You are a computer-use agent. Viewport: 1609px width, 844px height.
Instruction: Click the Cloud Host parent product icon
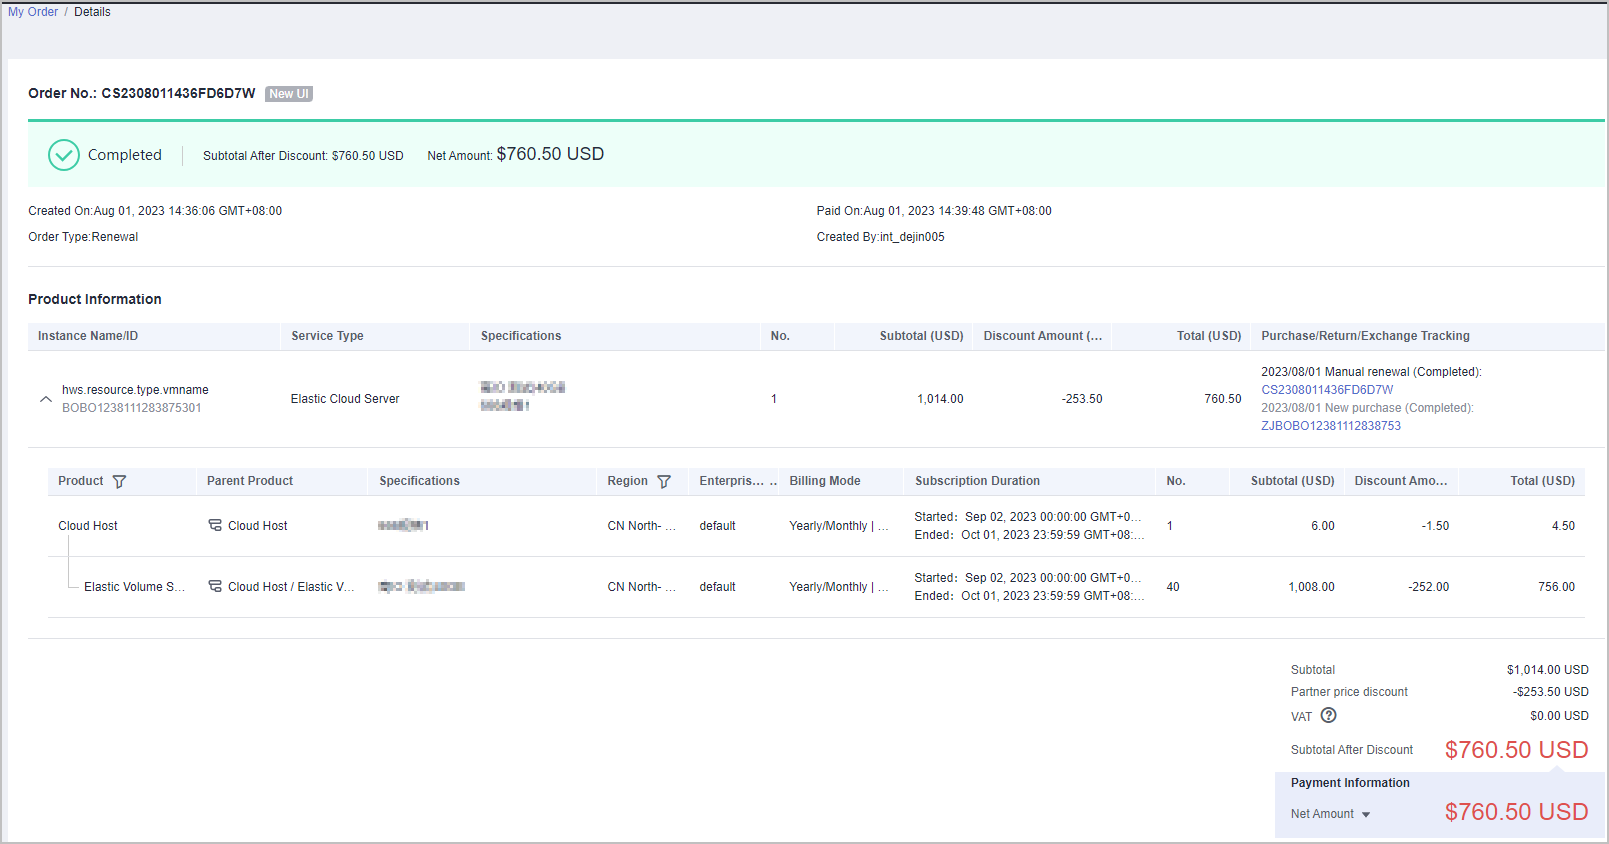point(215,526)
